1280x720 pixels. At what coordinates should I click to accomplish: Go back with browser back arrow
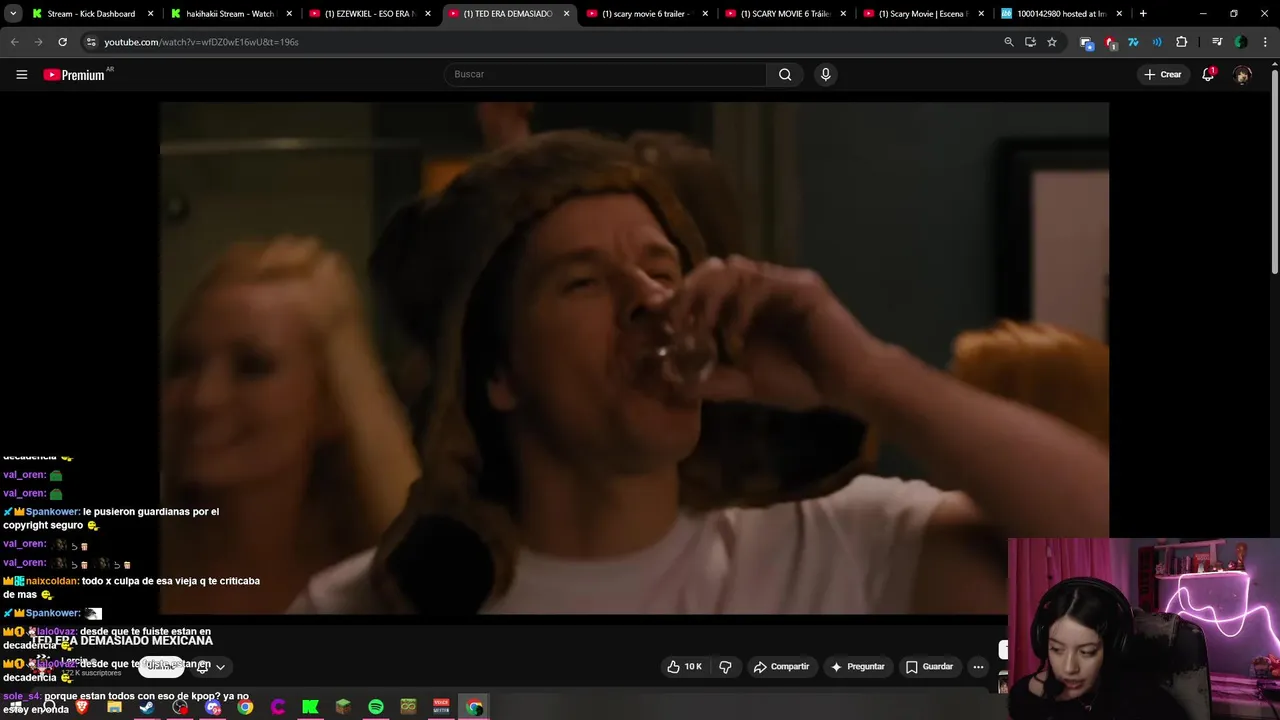(14, 42)
